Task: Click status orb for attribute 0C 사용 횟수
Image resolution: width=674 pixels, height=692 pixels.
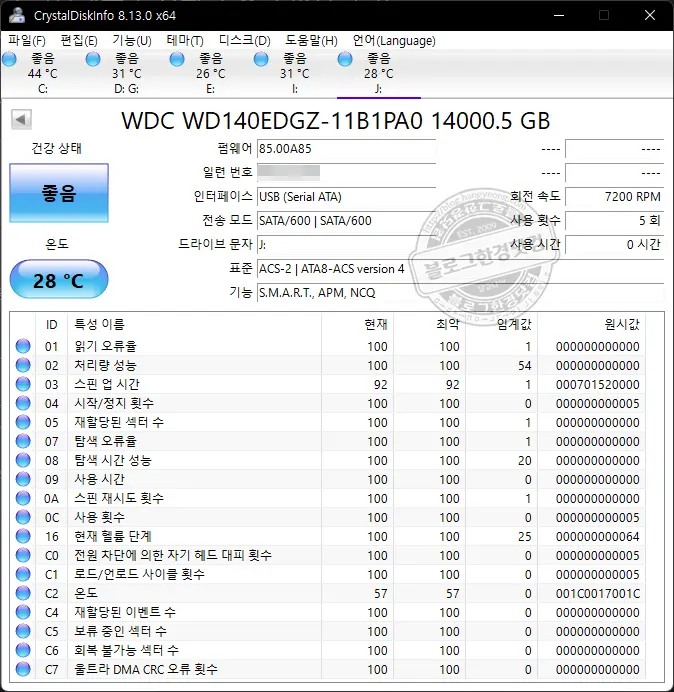Action: tap(23, 517)
